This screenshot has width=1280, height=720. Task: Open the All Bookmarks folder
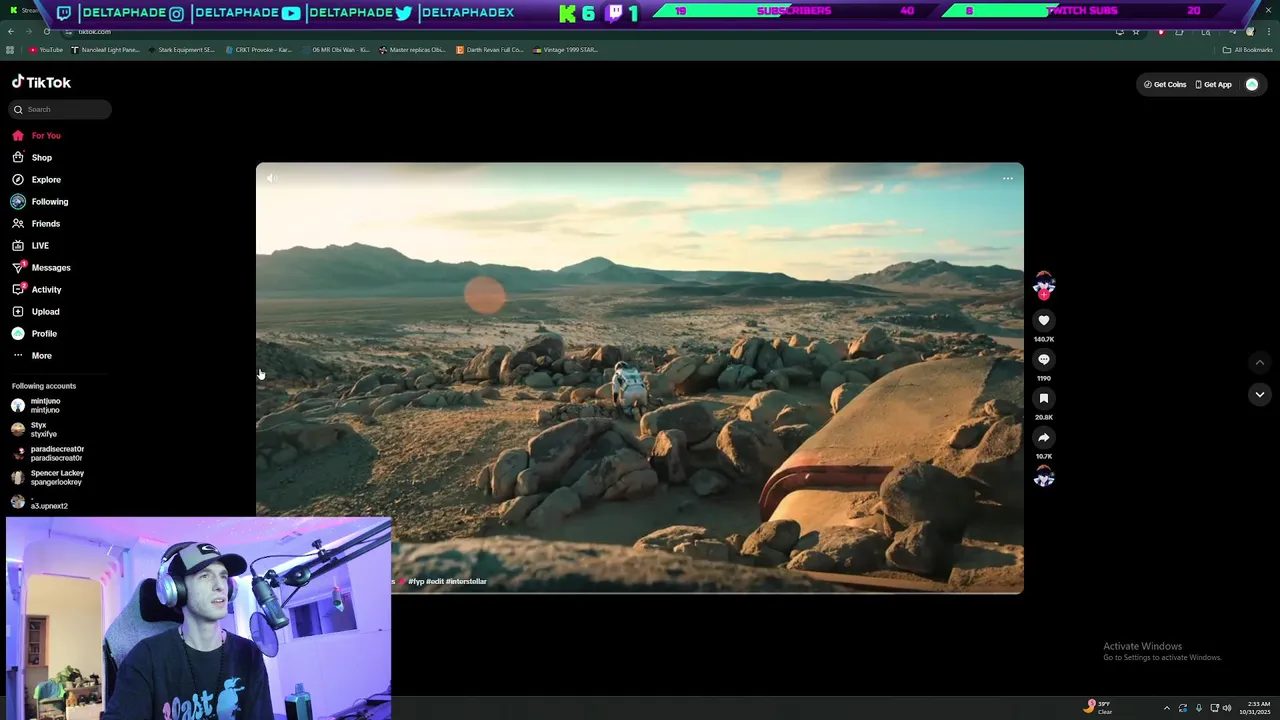pyautogui.click(x=1247, y=50)
